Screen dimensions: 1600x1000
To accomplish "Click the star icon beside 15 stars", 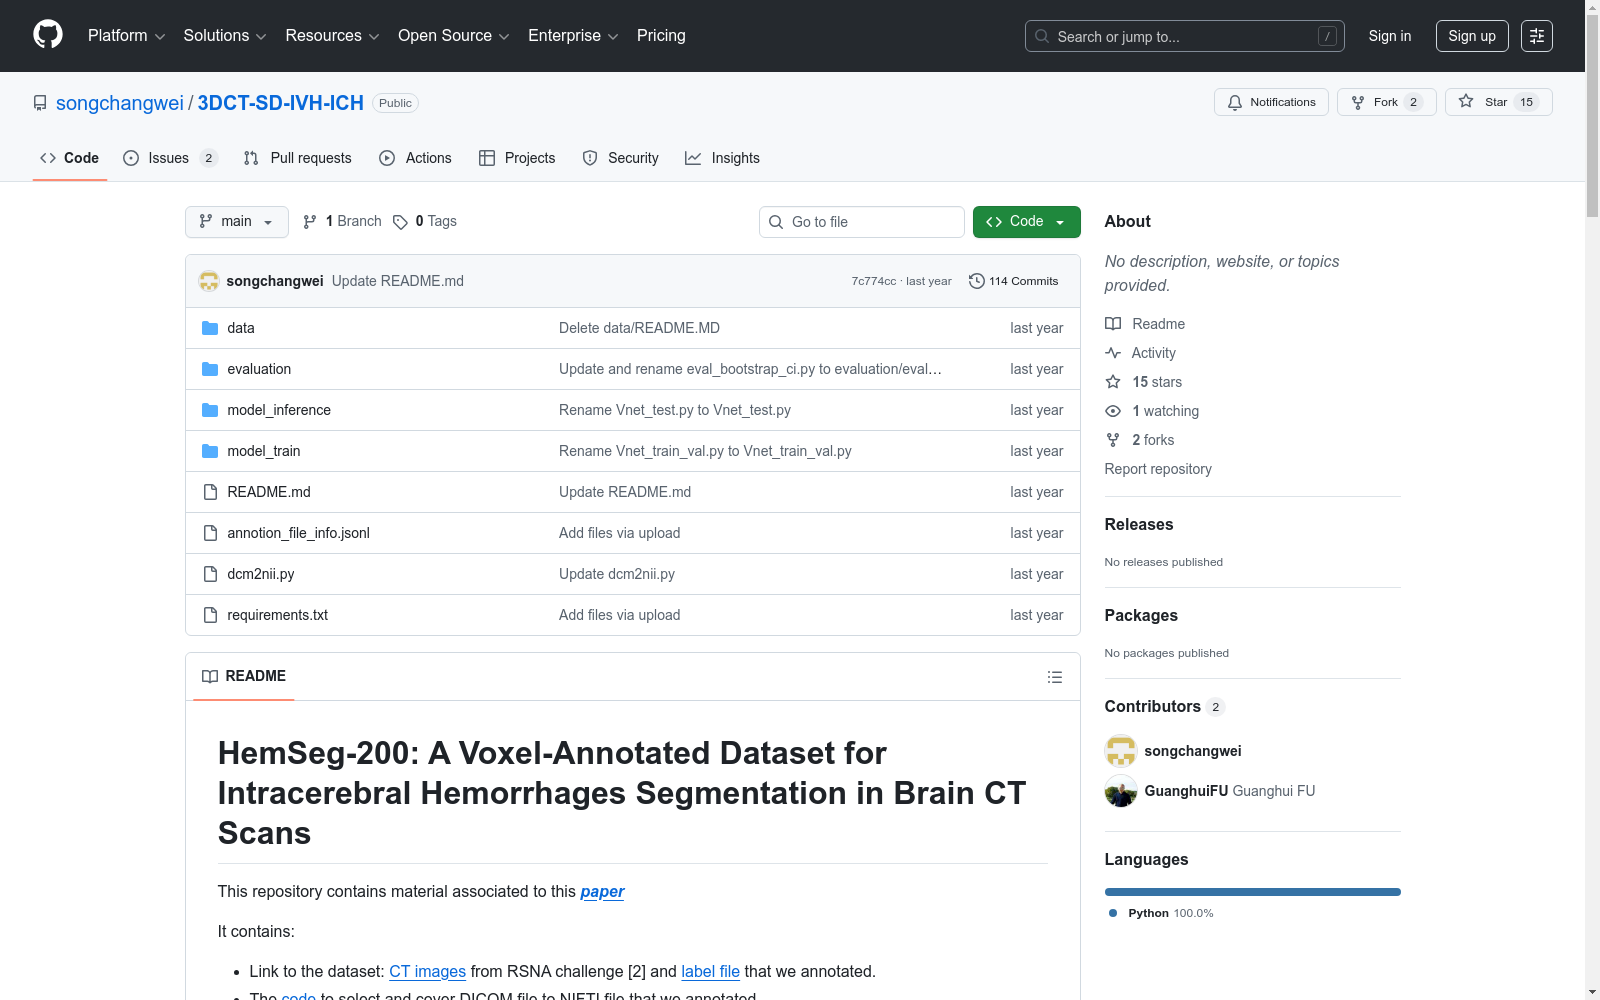I will click(x=1113, y=382).
